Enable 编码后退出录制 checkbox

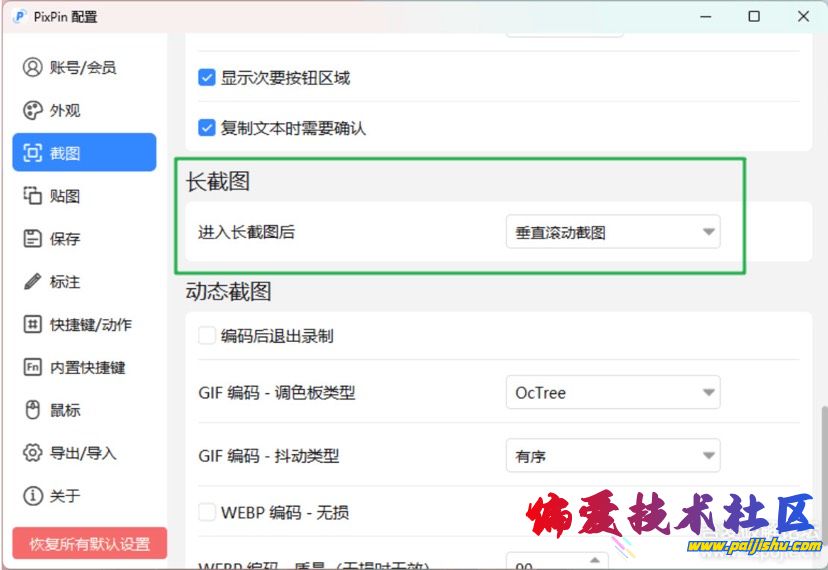point(207,336)
